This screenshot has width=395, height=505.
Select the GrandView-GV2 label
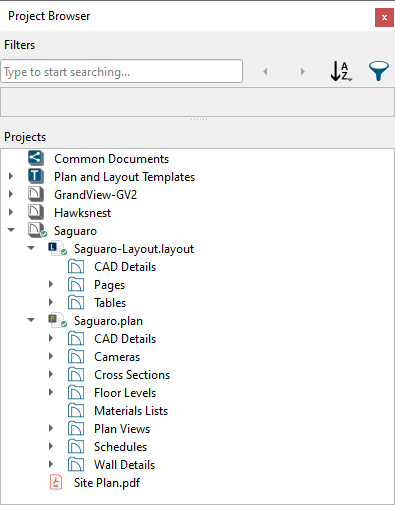[x=96, y=195]
